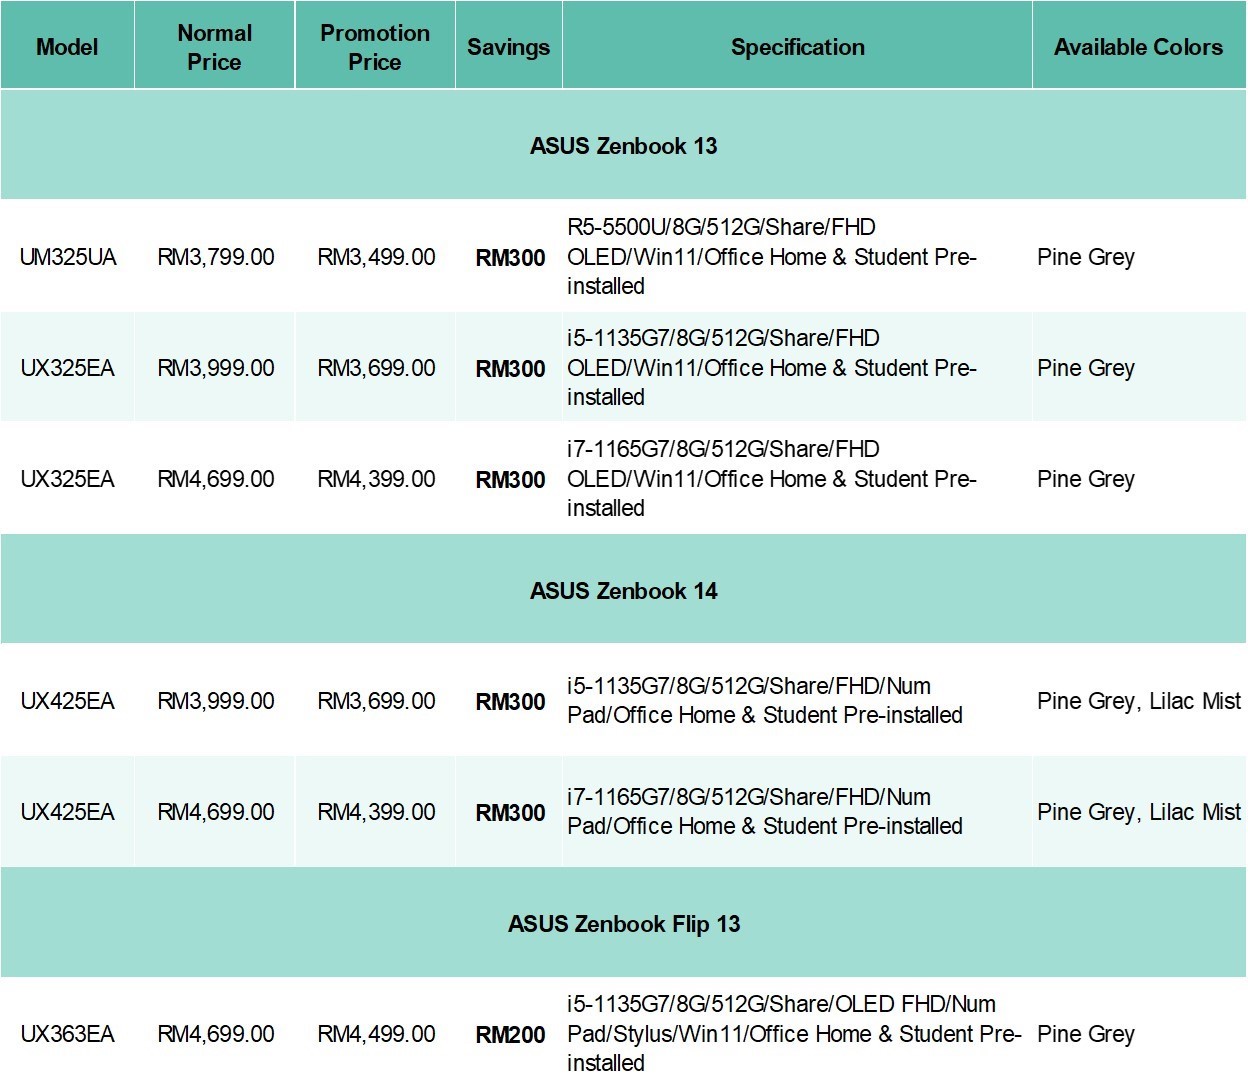The image size is (1248, 1083).
Task: Select RM3,999.00 in the UX425EA row
Action: (x=216, y=701)
